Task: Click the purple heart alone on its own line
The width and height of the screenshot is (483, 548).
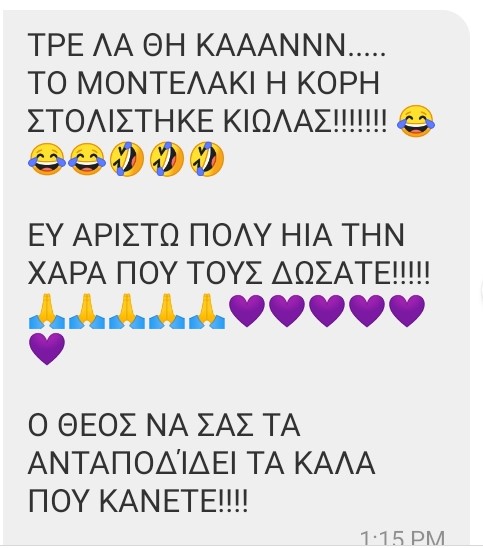Action: tap(47, 349)
